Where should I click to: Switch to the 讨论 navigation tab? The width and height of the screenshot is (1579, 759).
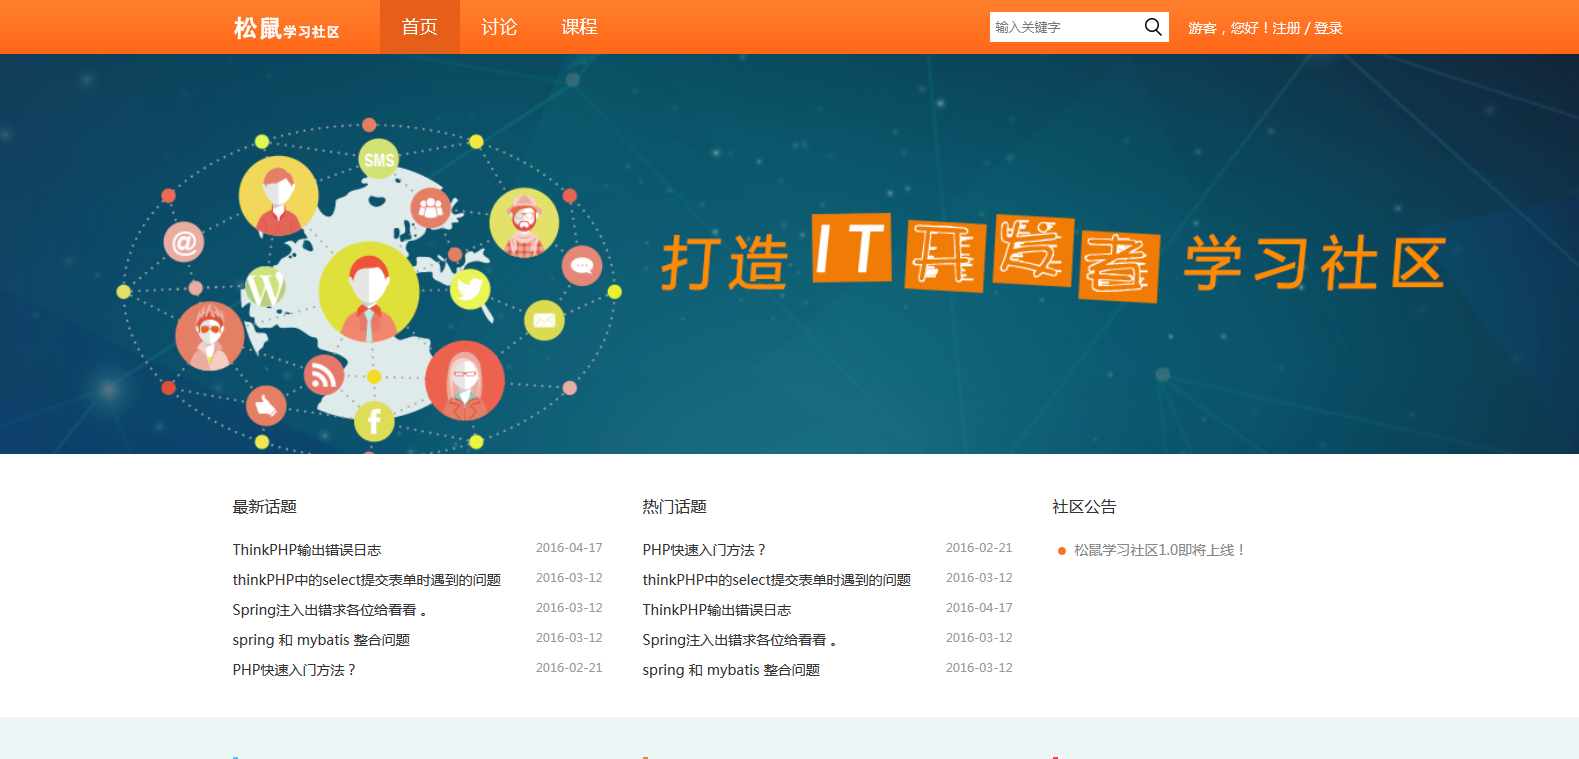tap(499, 27)
